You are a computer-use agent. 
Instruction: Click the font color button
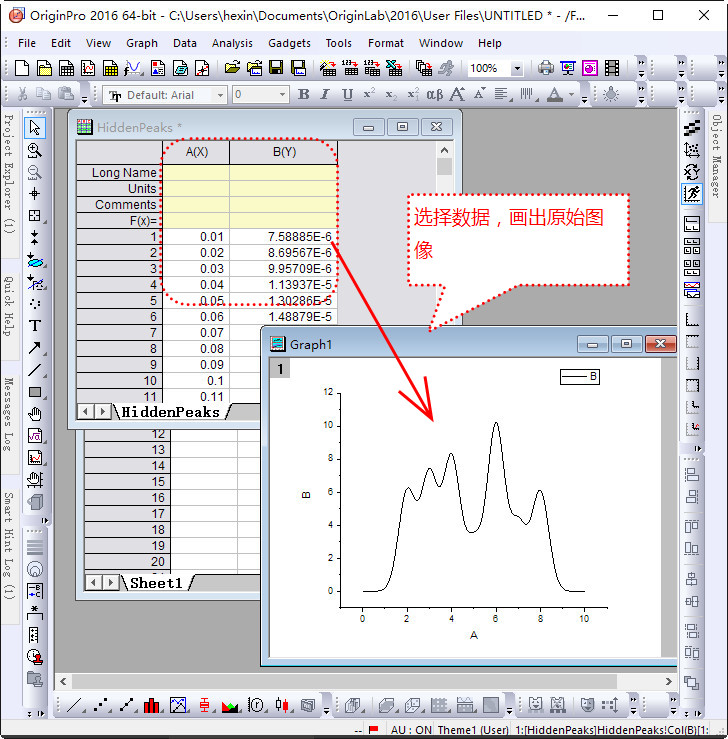(556, 95)
